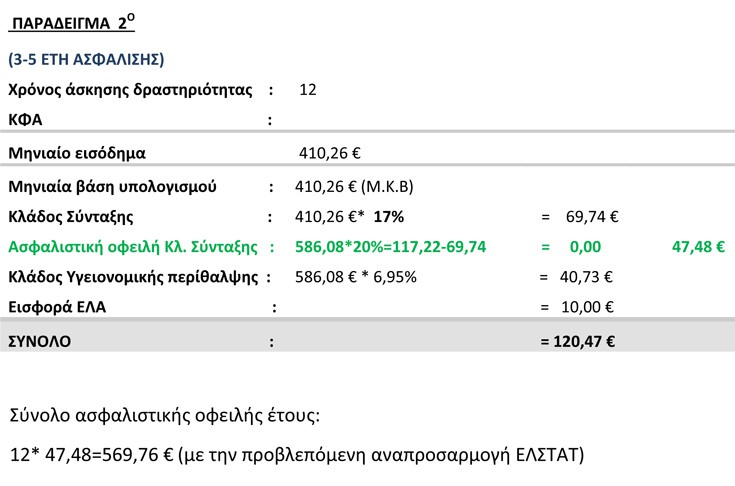Click the Μηνιαία βάση υπολογισμού label

(x=111, y=186)
